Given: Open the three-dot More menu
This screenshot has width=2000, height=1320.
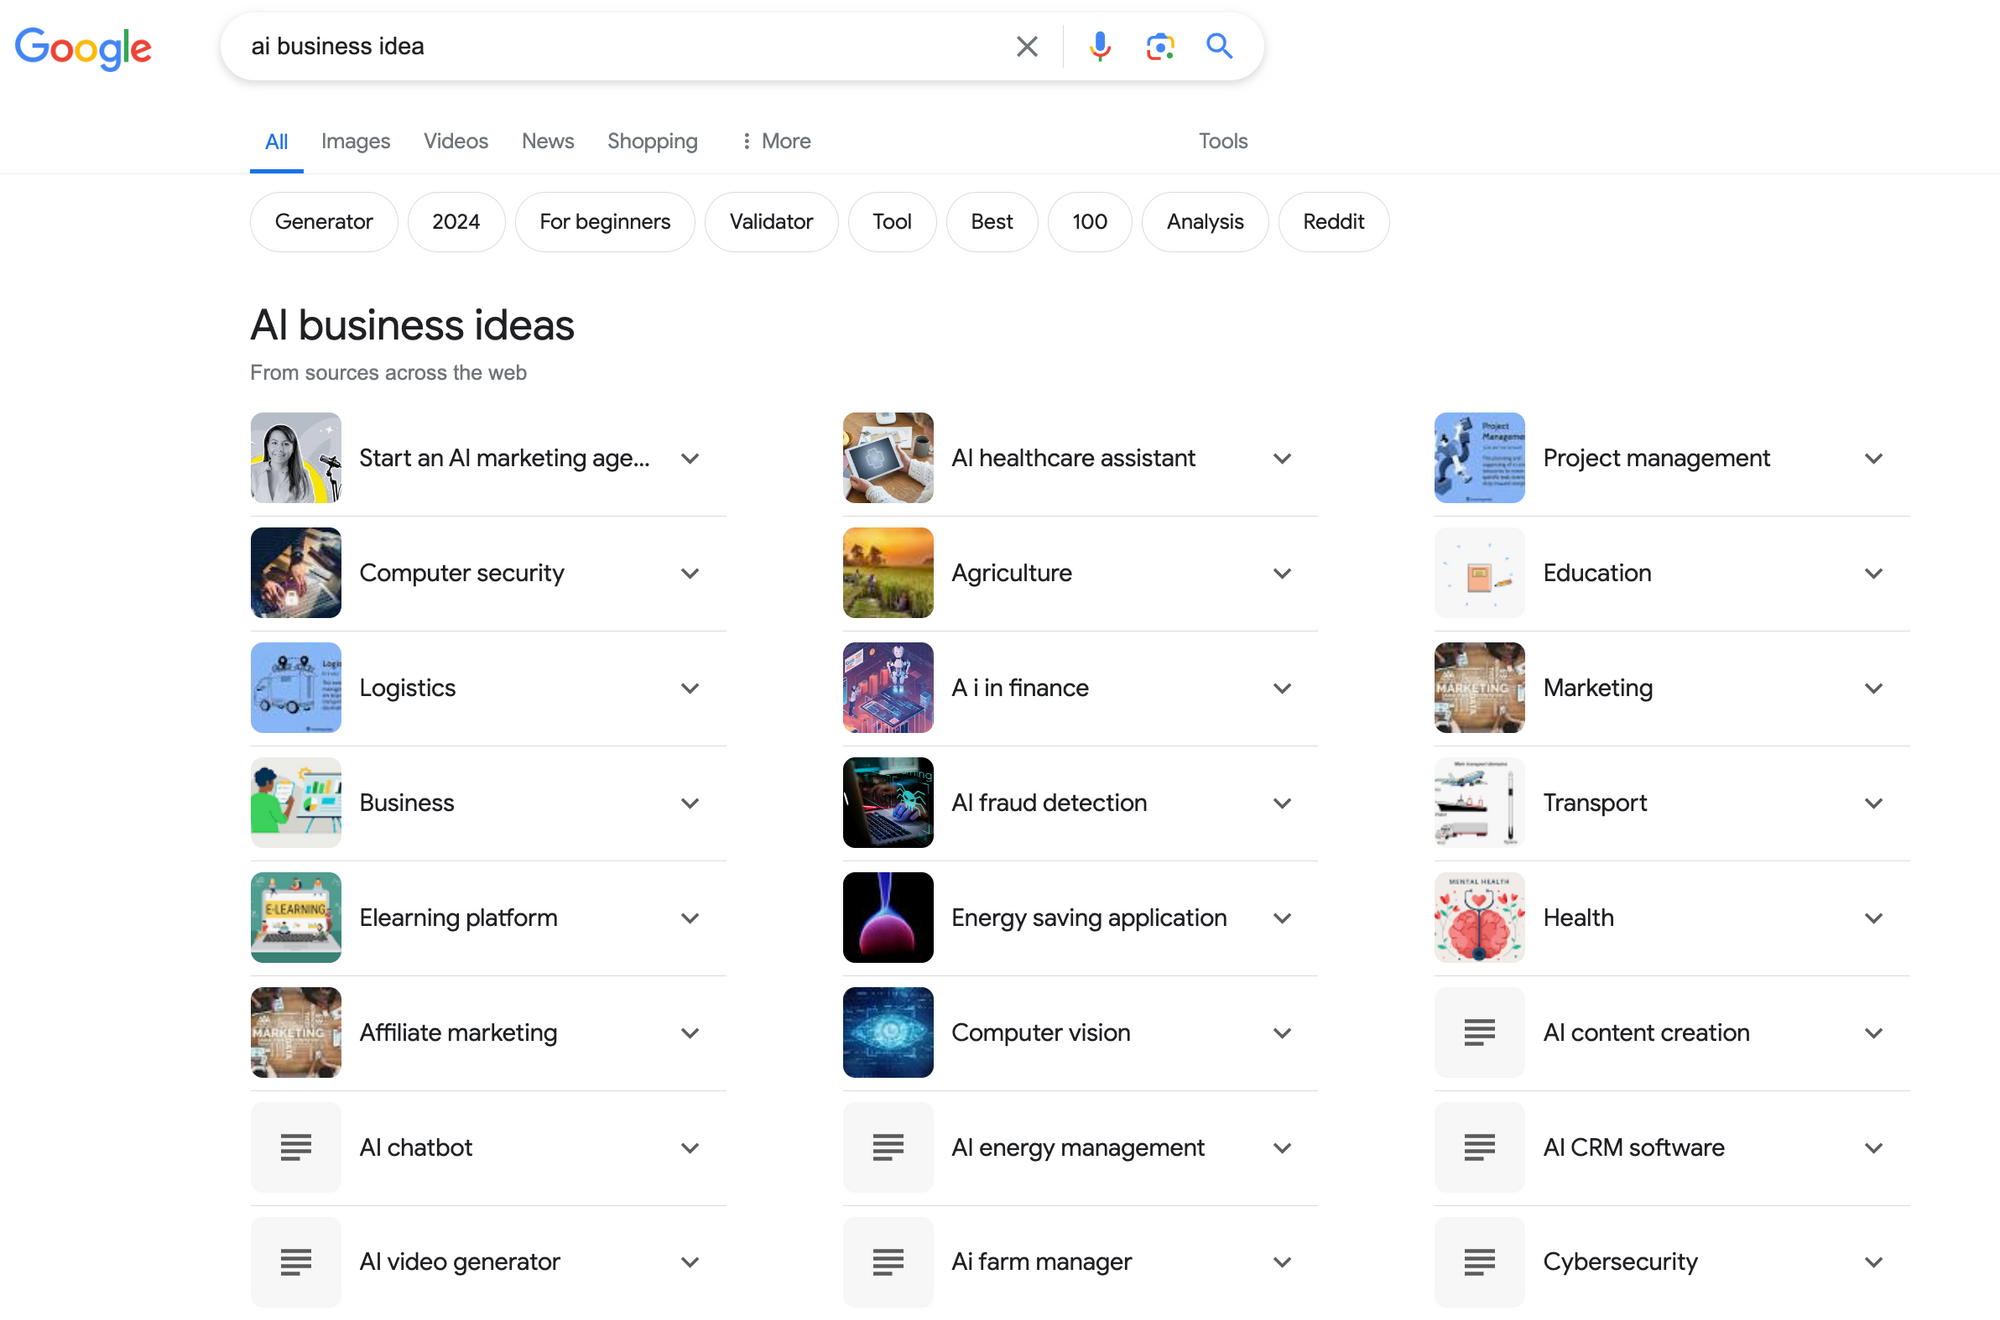Looking at the screenshot, I should click(775, 141).
